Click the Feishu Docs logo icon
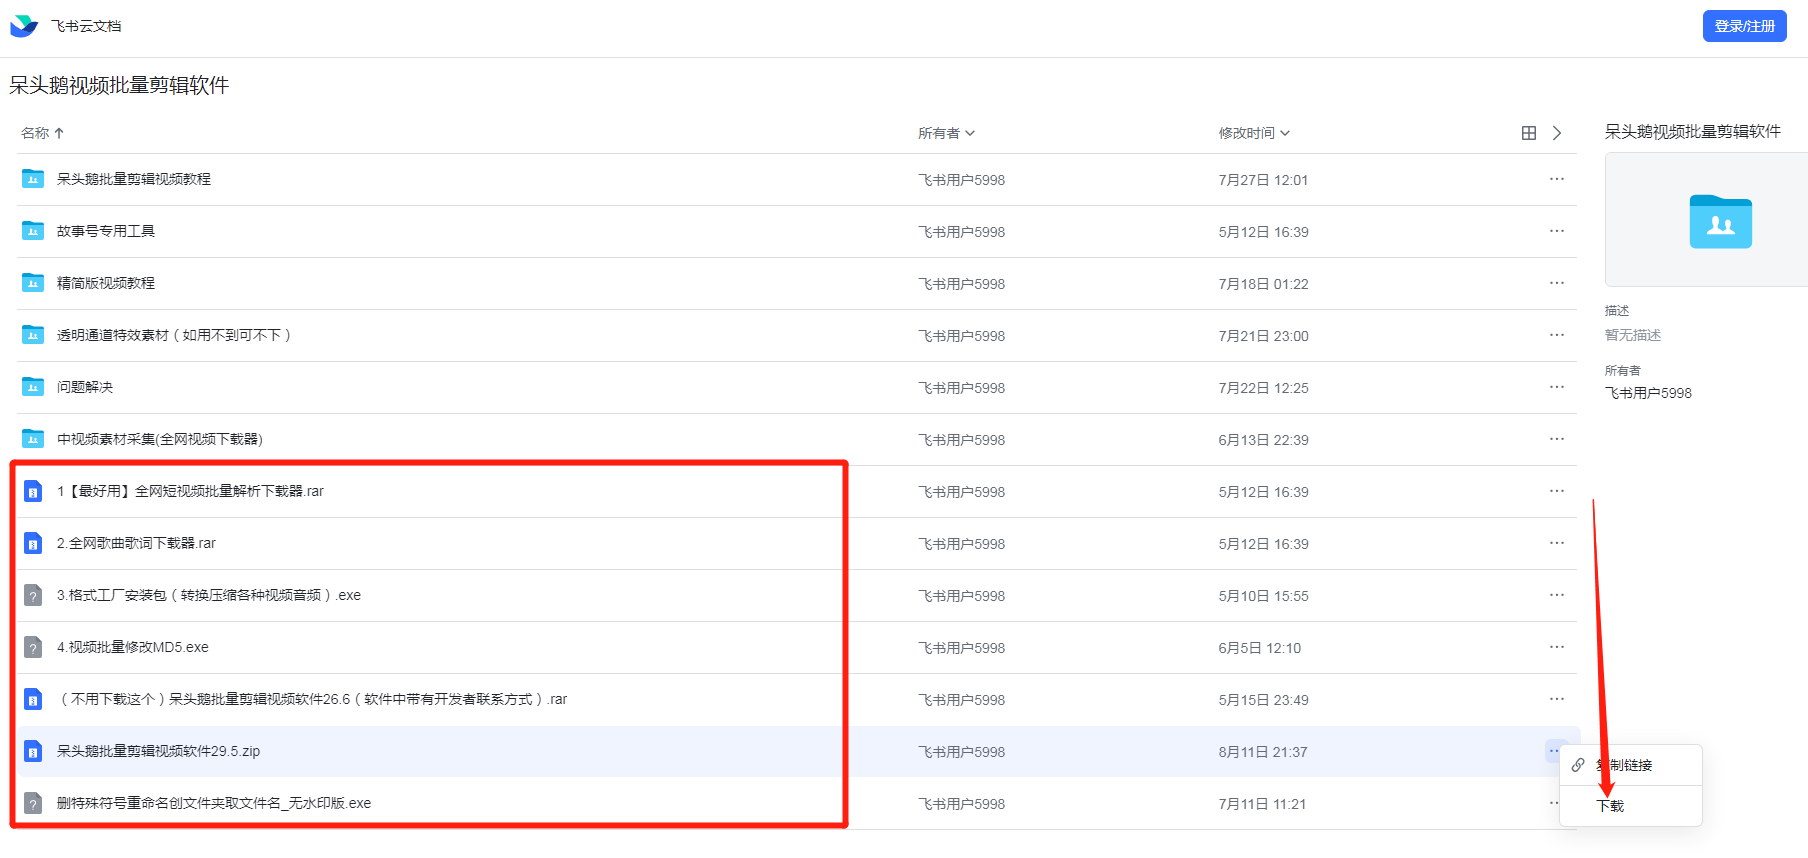Viewport: 1808px width, 858px height. tap(24, 26)
